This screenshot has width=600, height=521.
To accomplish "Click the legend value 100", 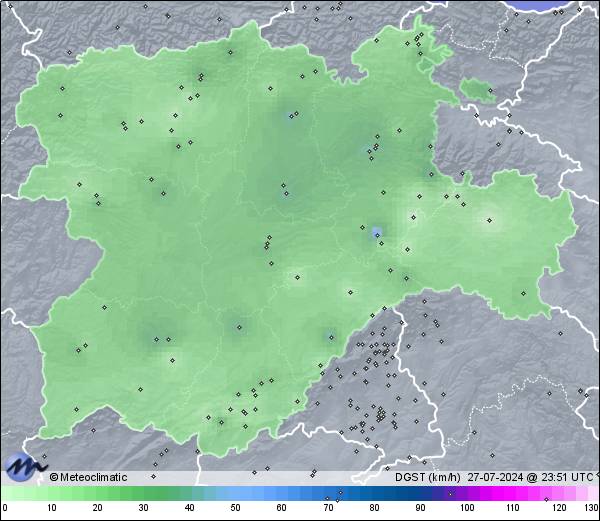I will 467,508.
